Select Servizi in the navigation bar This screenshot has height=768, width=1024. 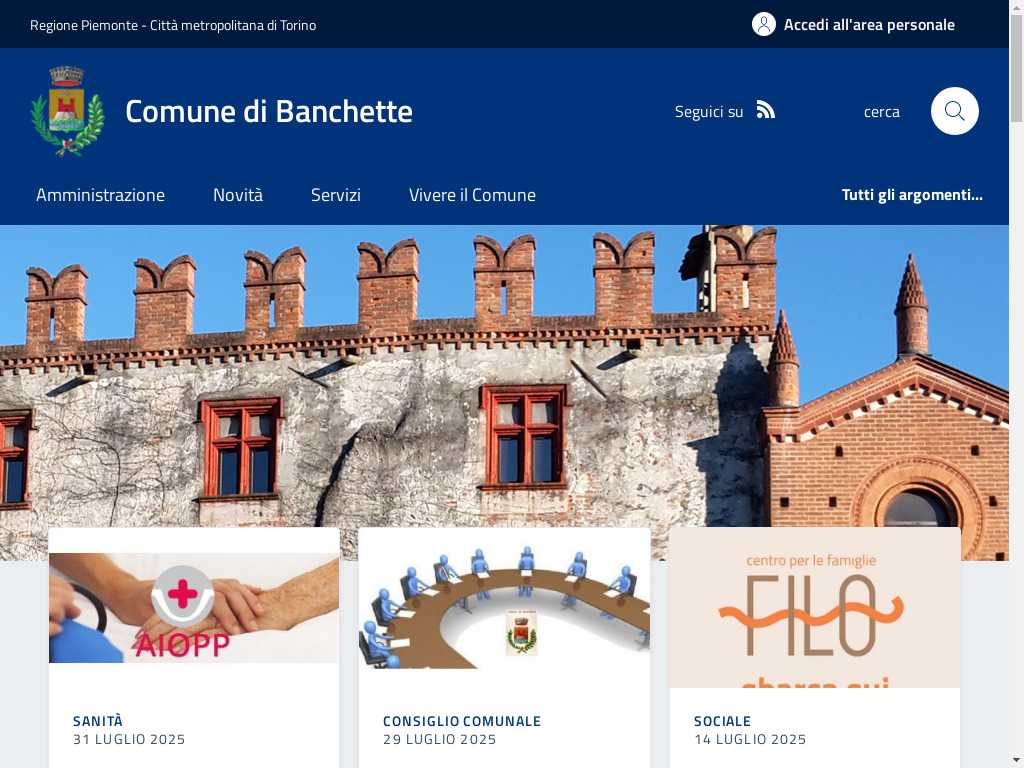click(x=336, y=195)
